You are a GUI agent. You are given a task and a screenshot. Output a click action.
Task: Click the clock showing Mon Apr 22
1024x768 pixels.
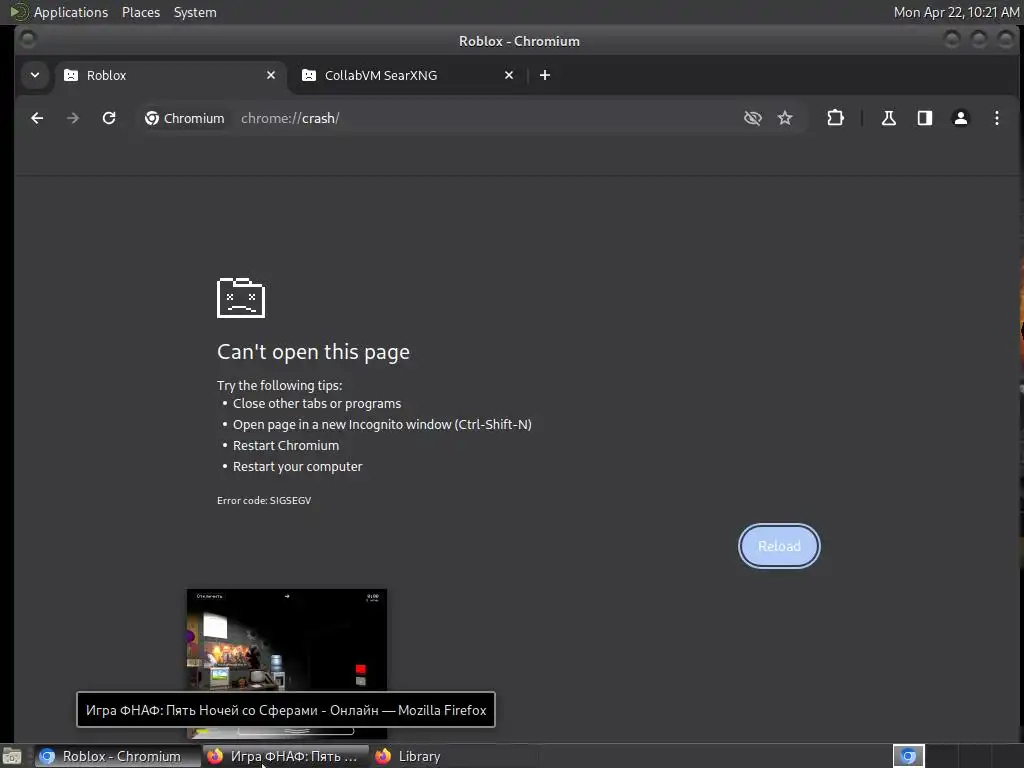(x=956, y=12)
